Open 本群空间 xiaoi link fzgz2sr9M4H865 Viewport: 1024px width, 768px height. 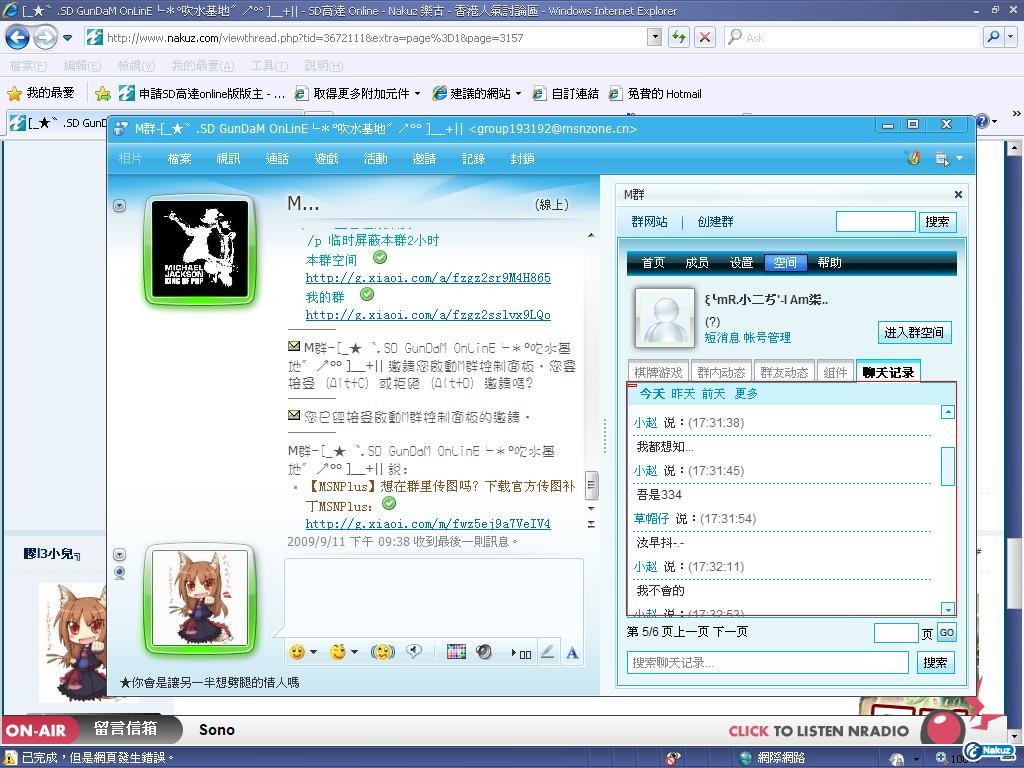pyautogui.click(x=428, y=278)
